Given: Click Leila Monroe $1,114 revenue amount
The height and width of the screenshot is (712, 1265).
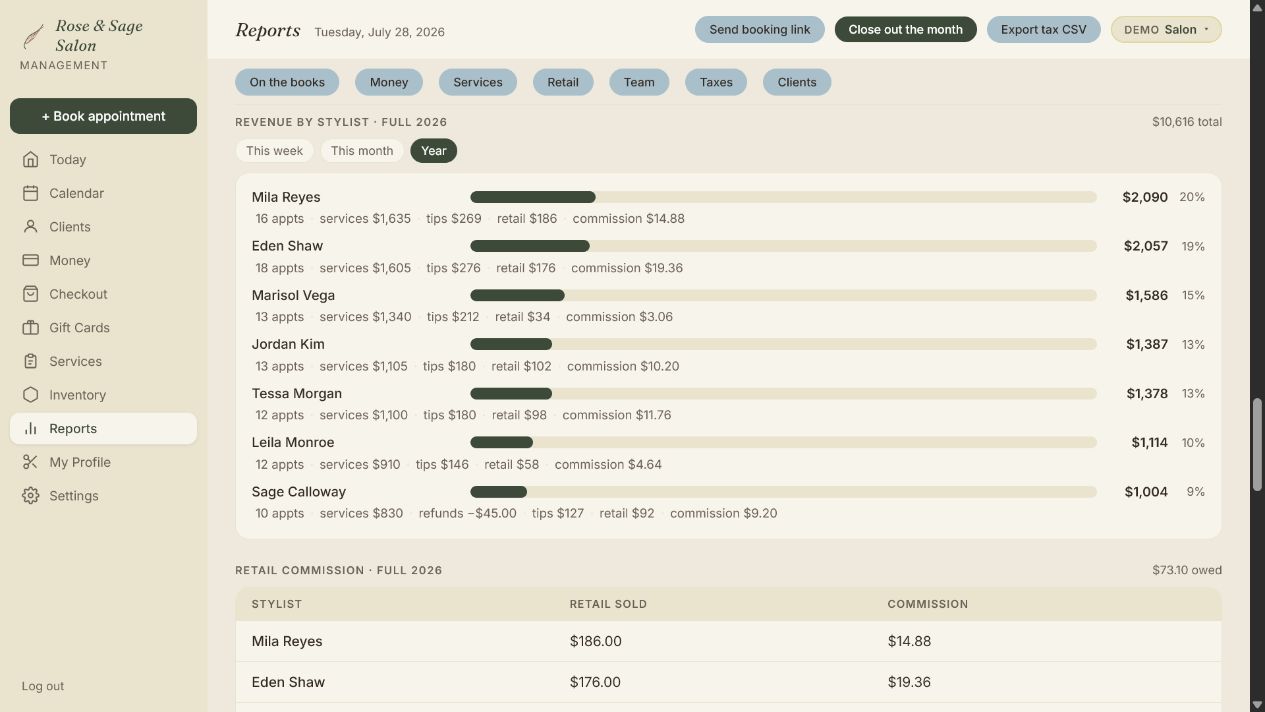Looking at the screenshot, I should [x=1150, y=442].
